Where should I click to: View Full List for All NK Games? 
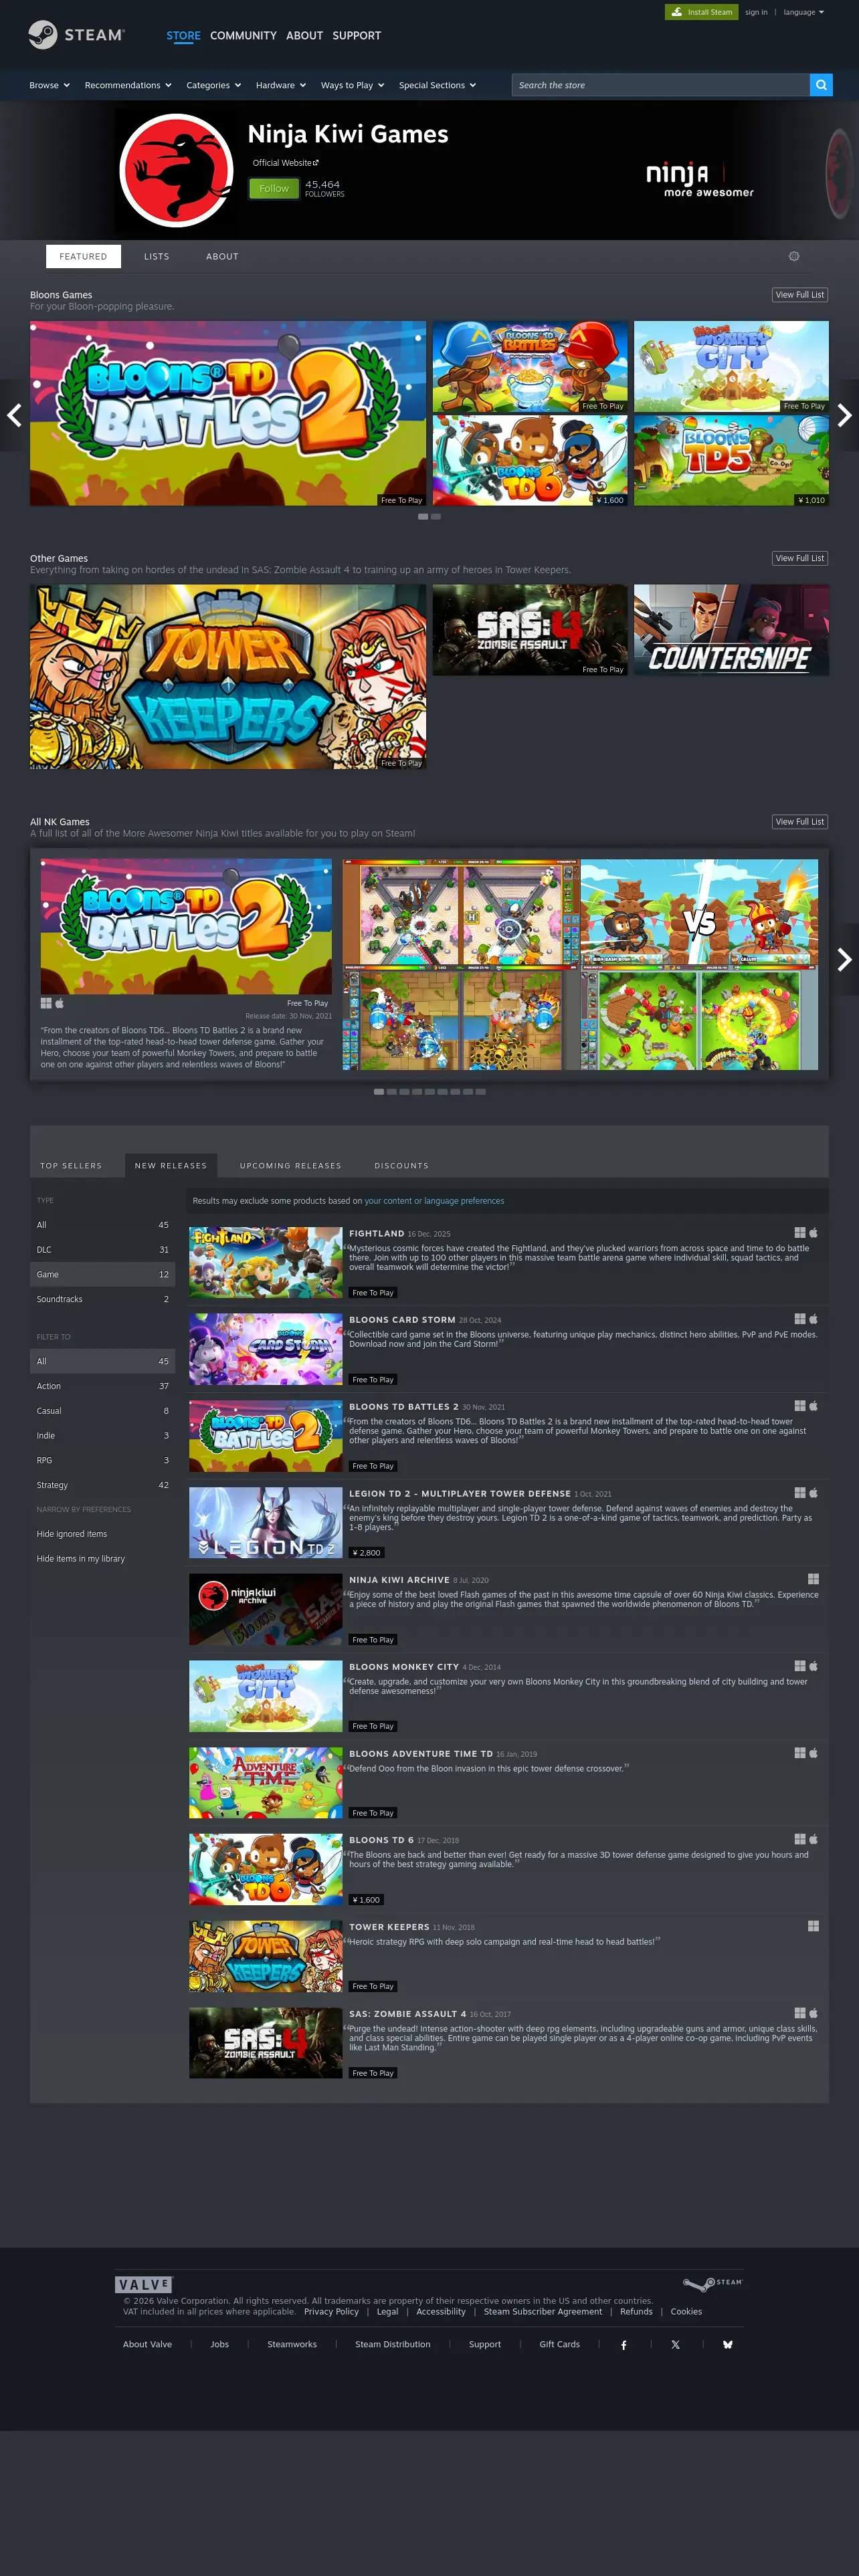(x=800, y=822)
